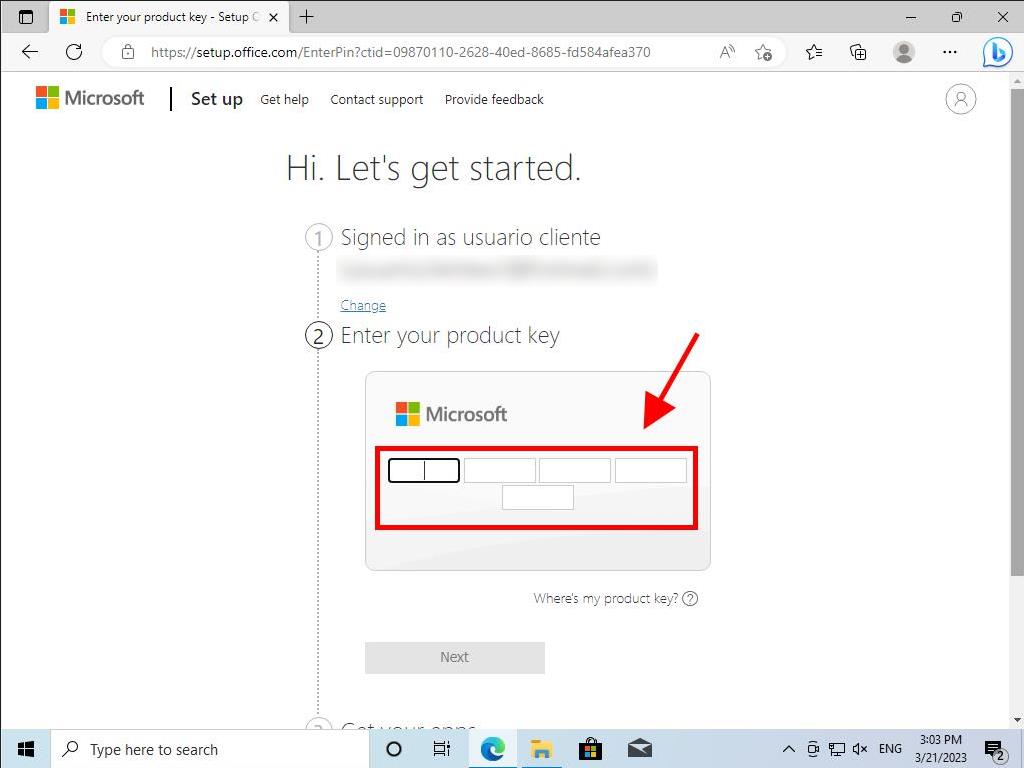This screenshot has height=768, width=1024.
Task: Open the Bing Chat icon in Edge toolbar
Action: (998, 52)
